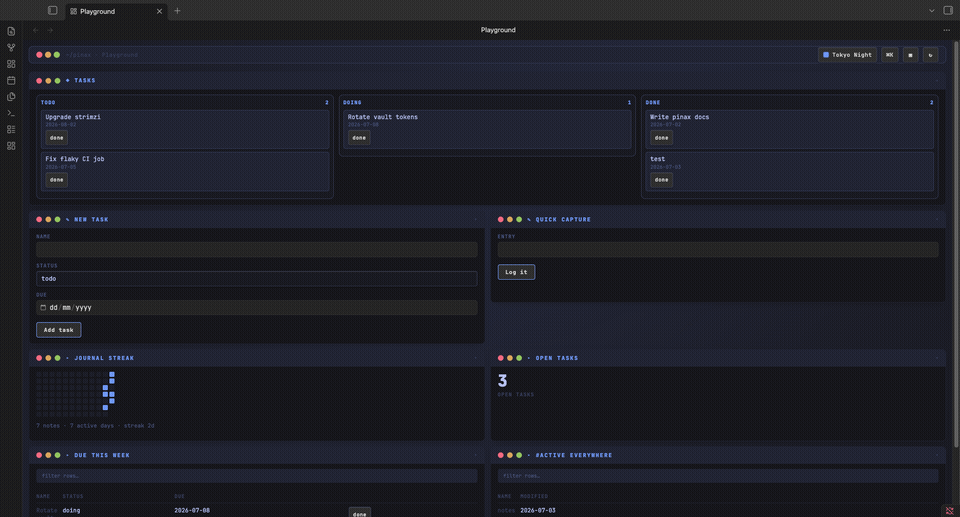Focus the Name field in New Task

(x=257, y=249)
